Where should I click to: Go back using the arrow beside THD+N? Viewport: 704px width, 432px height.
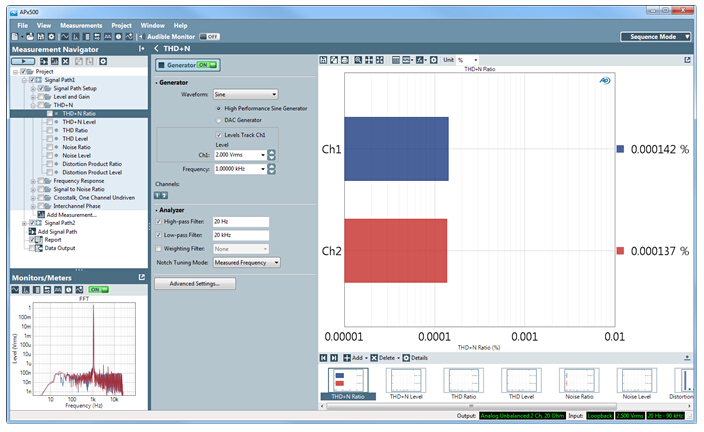tap(156, 48)
